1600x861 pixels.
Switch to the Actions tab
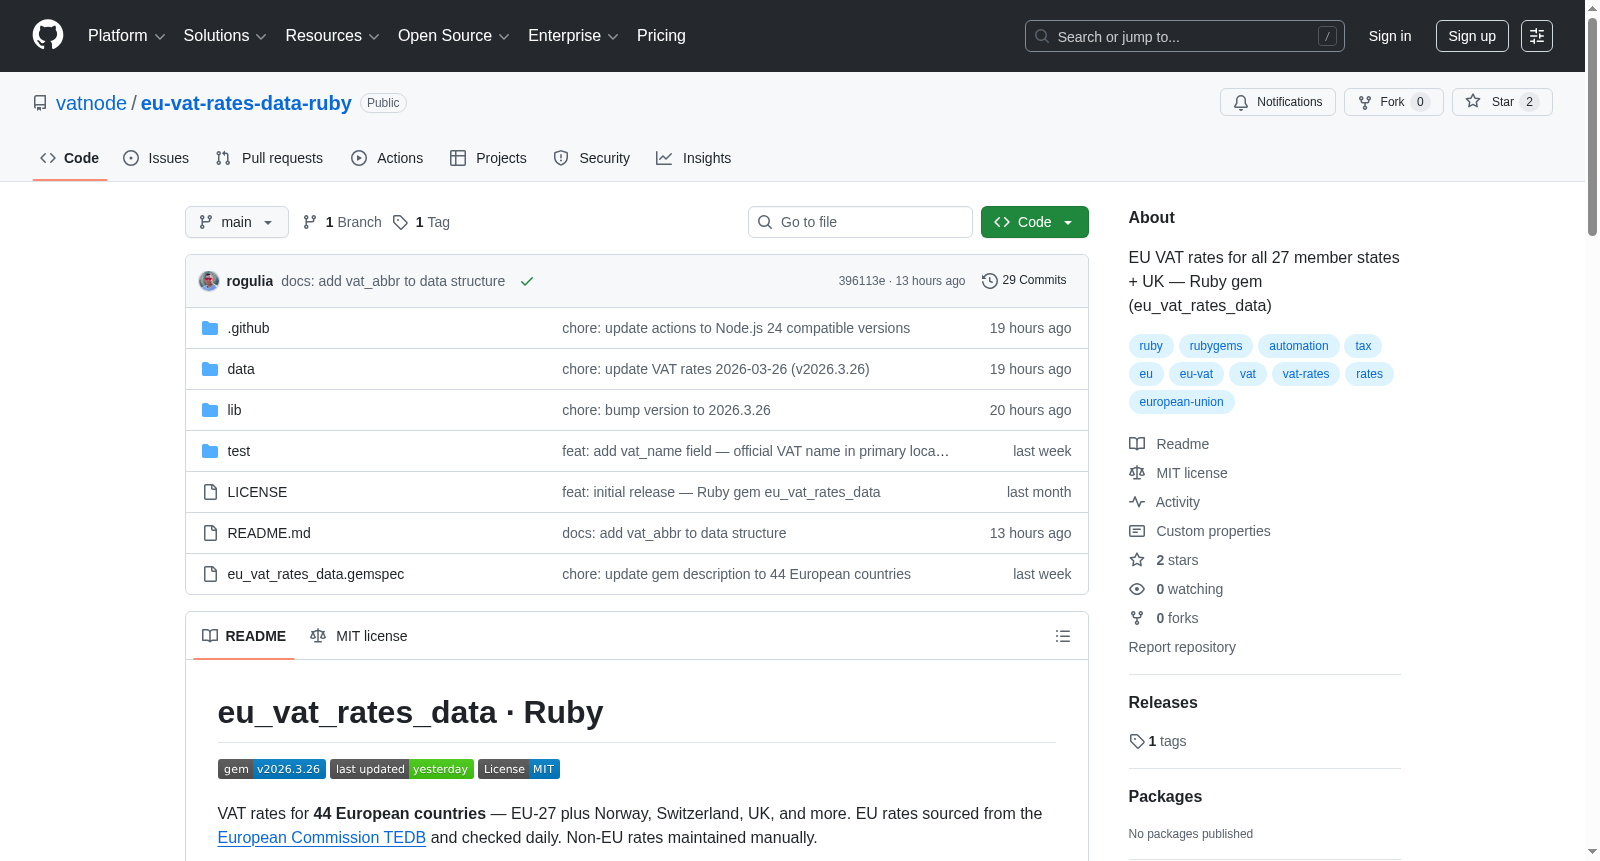[387, 158]
